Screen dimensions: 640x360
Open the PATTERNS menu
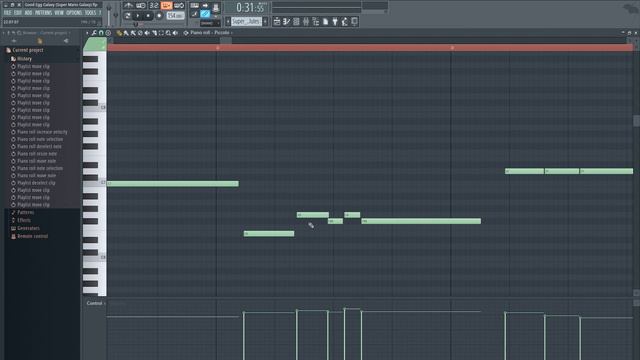[43, 13]
